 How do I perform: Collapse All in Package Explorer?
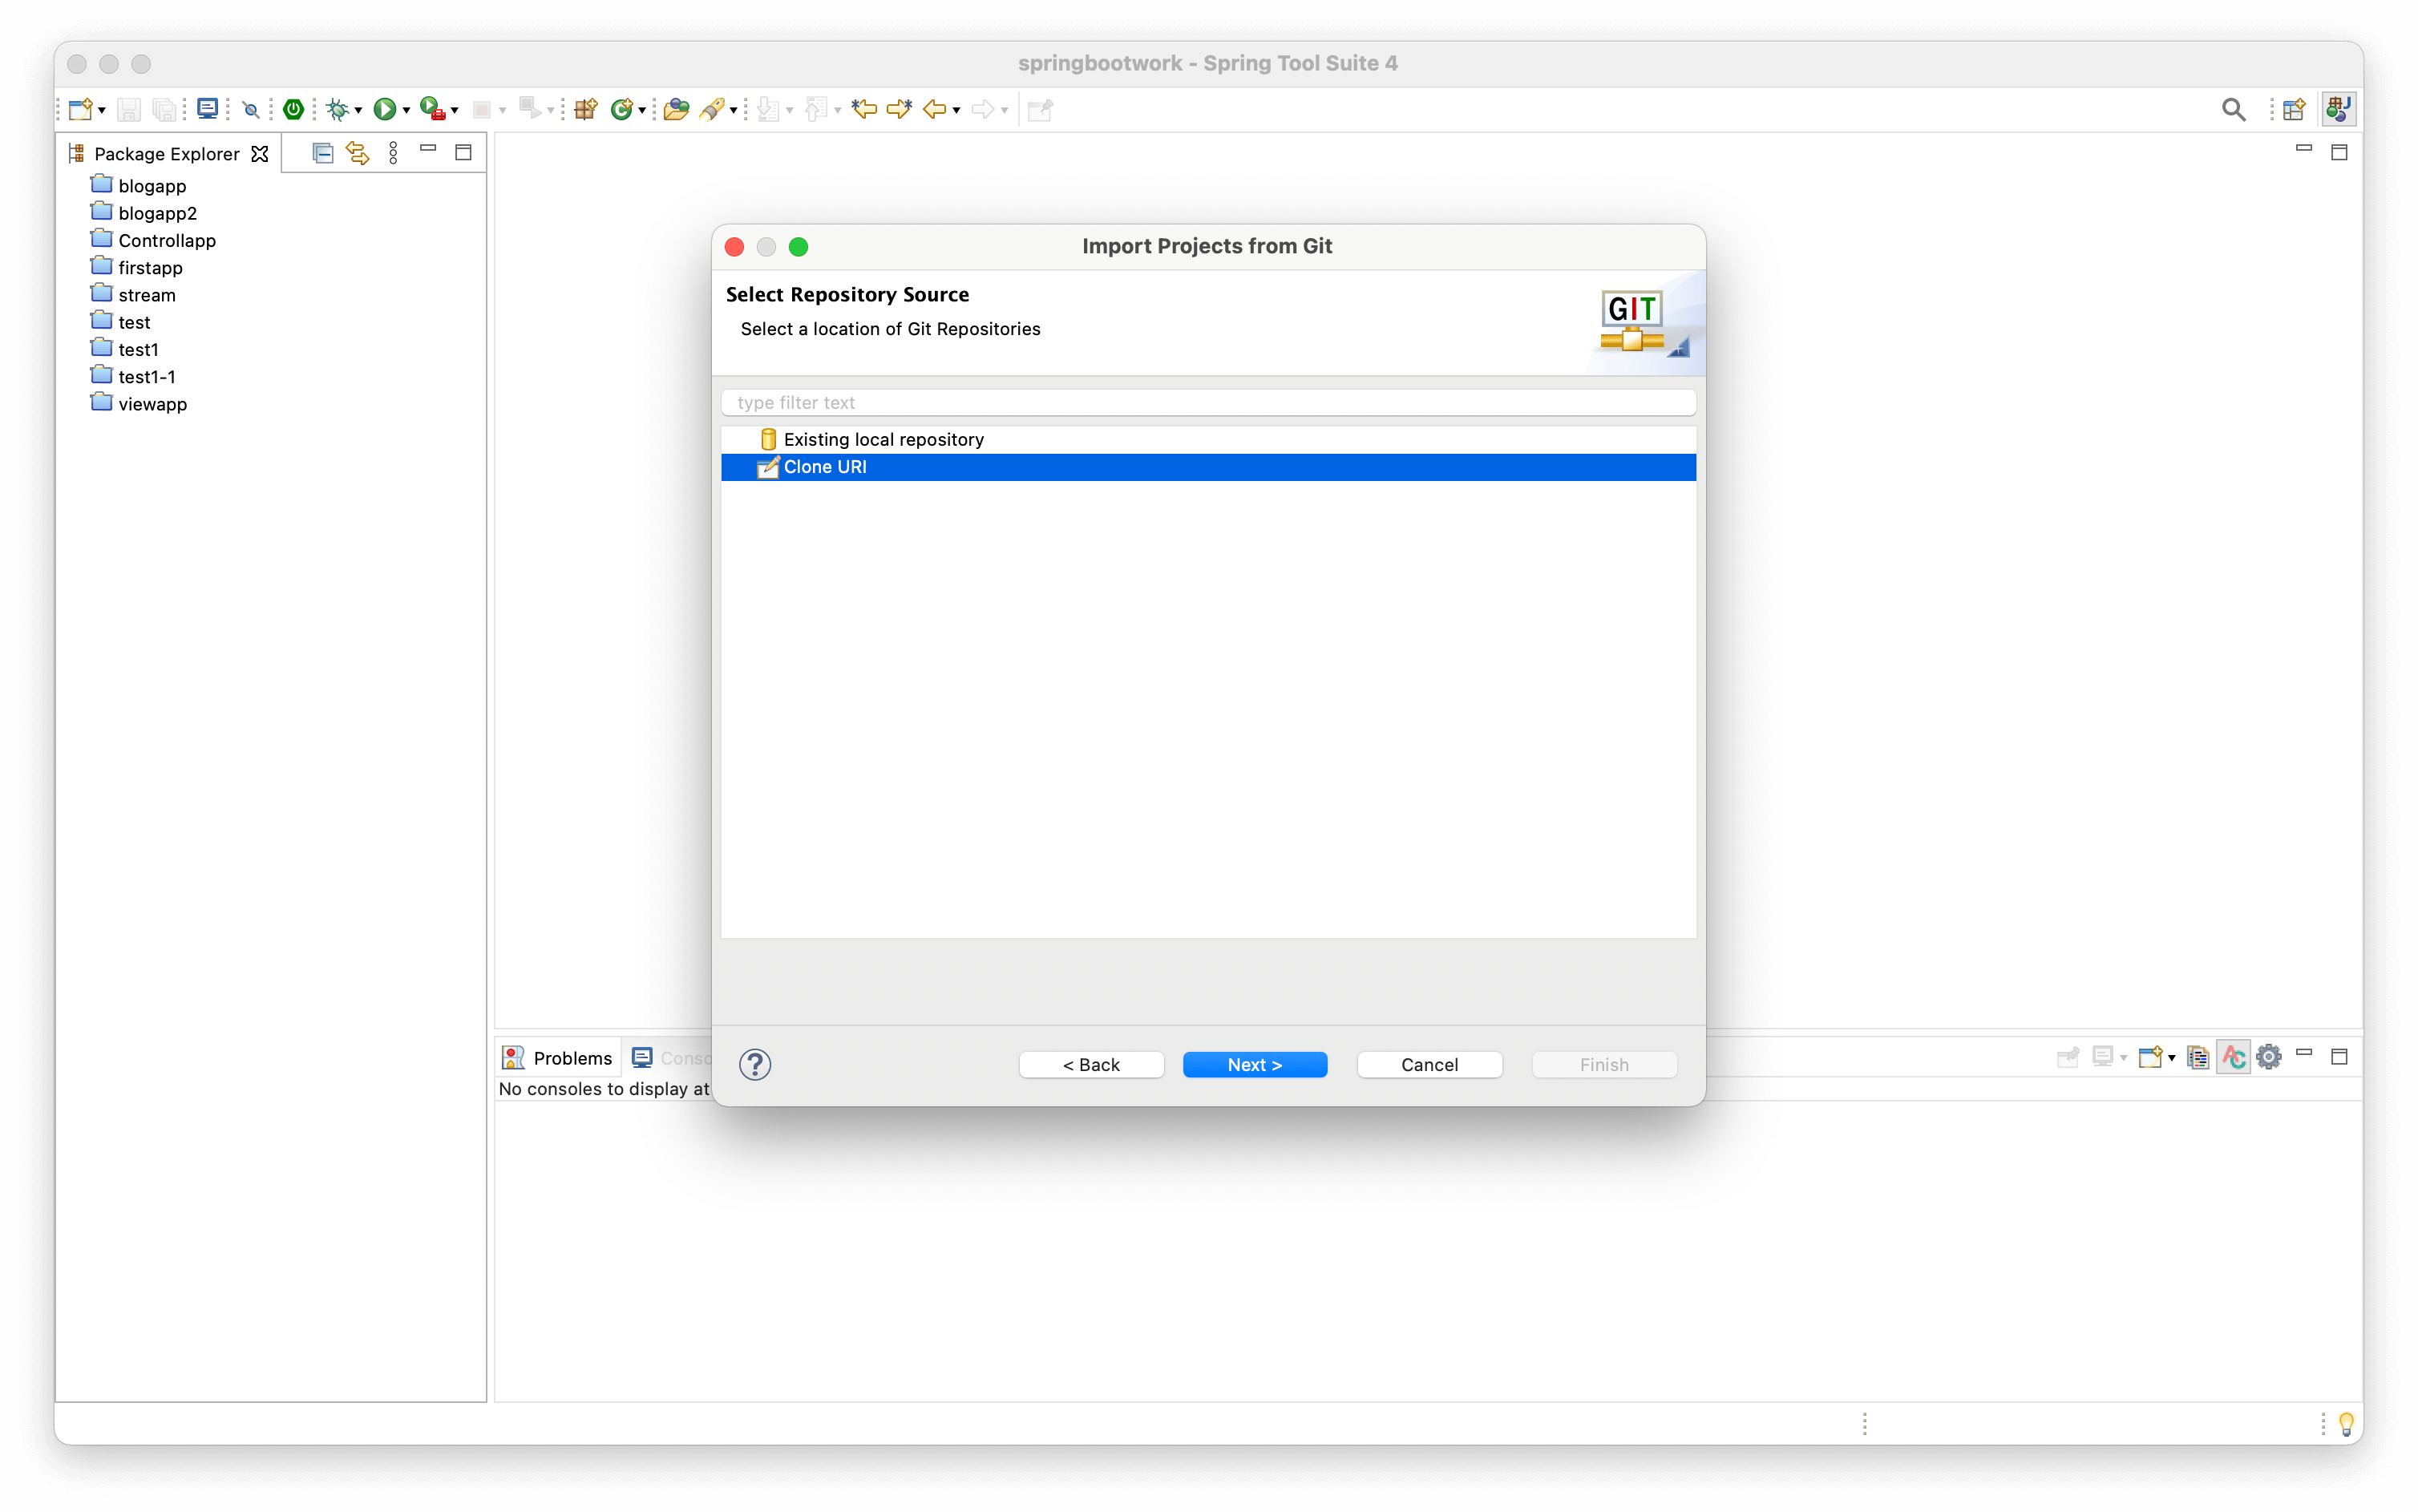point(322,153)
